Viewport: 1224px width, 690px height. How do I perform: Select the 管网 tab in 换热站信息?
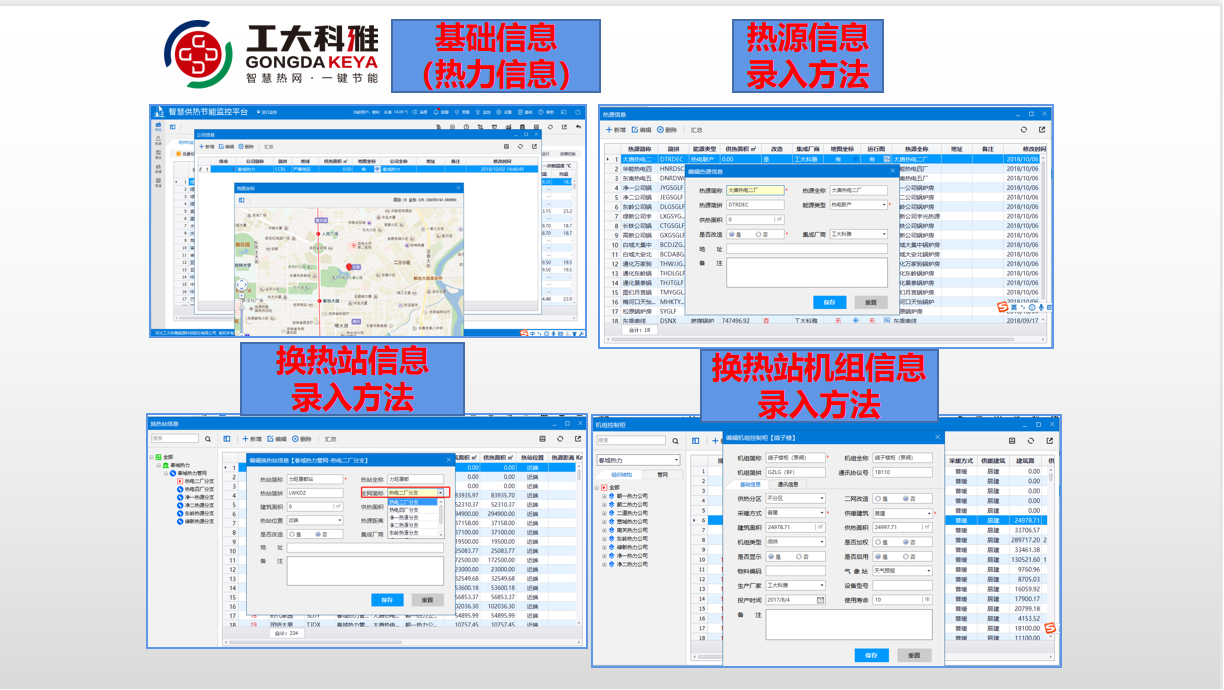(x=665, y=474)
